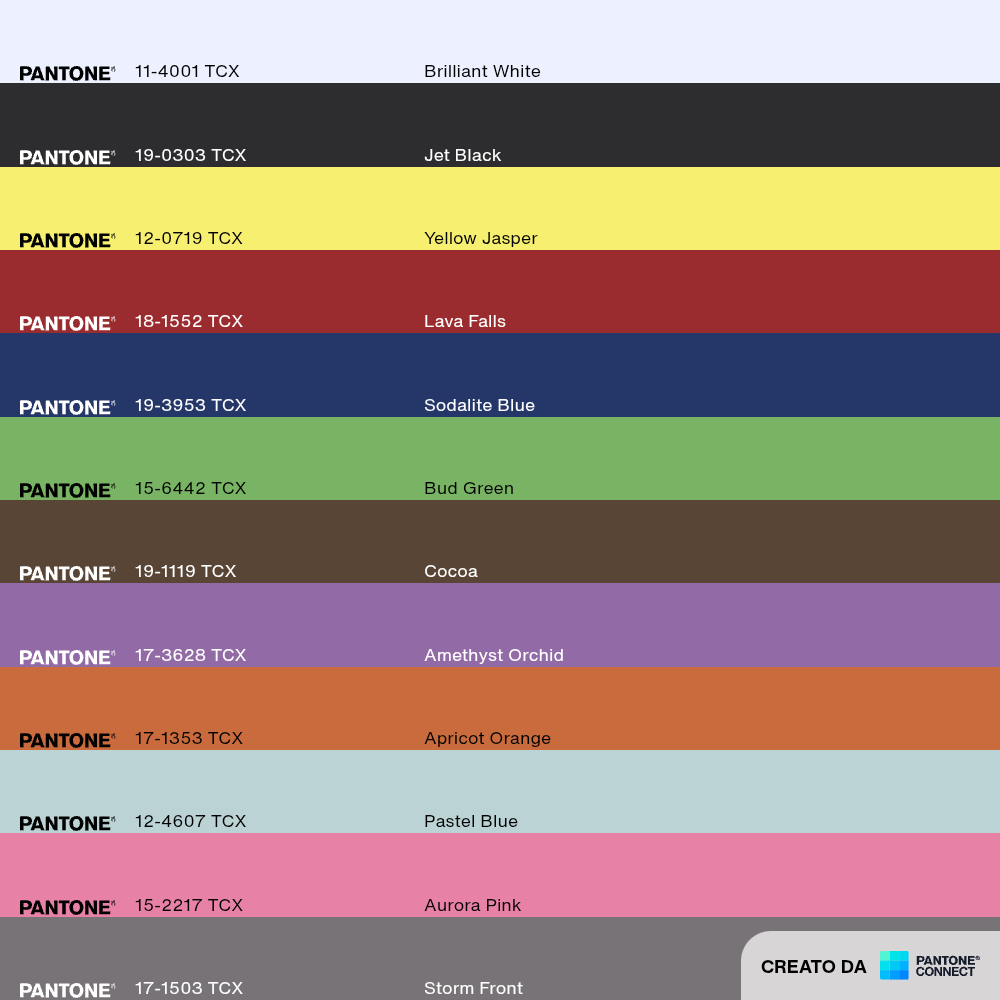Image resolution: width=1000 pixels, height=1000 pixels.
Task: Click the PANTONE logo on Cocoa row
Action: (x=67, y=573)
